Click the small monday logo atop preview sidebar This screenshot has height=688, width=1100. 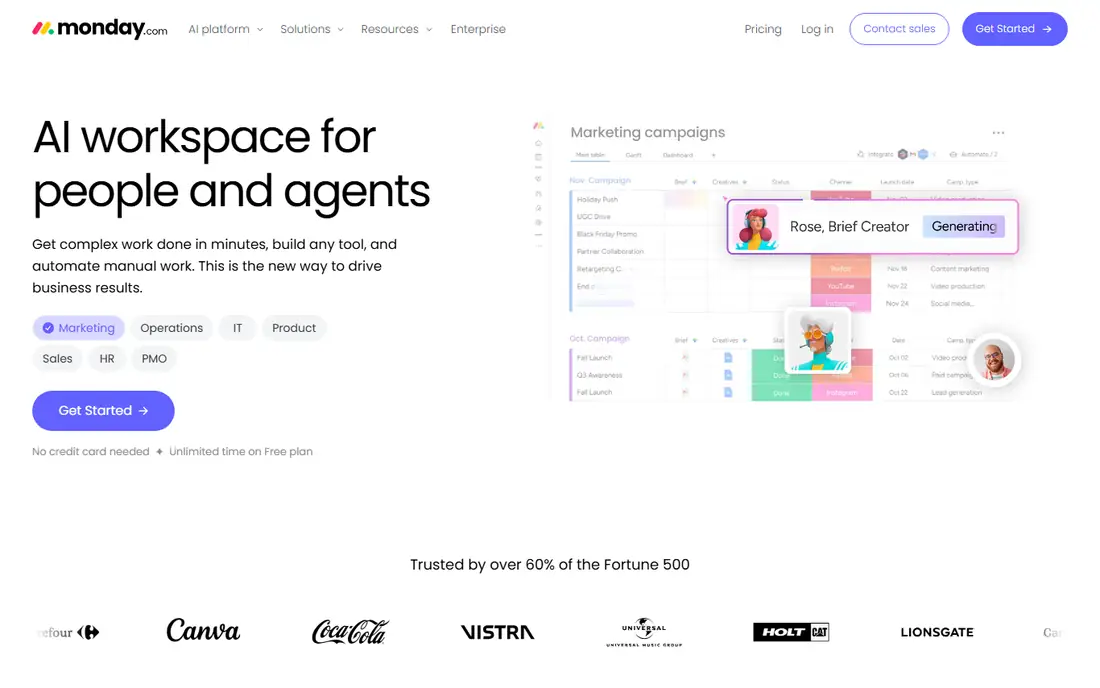pos(538,126)
